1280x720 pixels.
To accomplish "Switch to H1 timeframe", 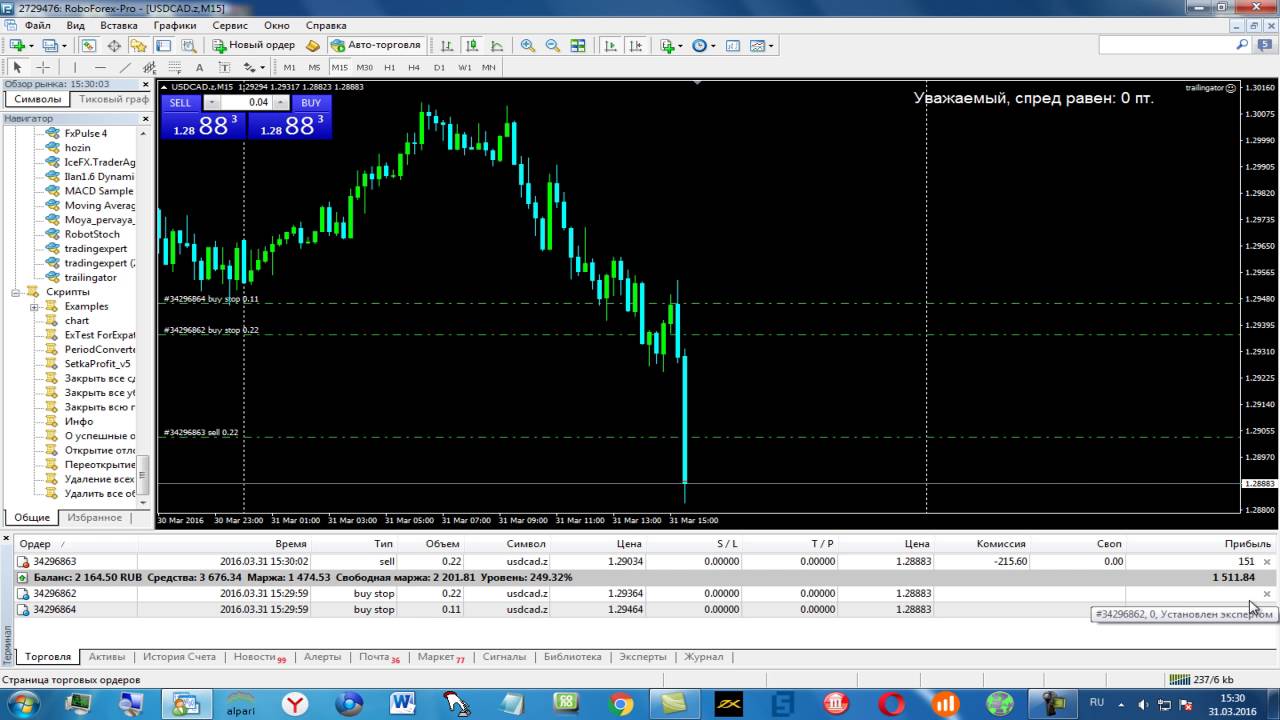I will [390, 68].
